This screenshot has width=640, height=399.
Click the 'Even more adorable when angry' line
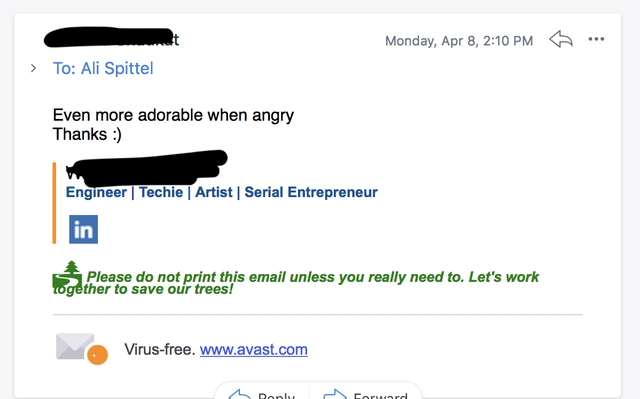[173, 115]
